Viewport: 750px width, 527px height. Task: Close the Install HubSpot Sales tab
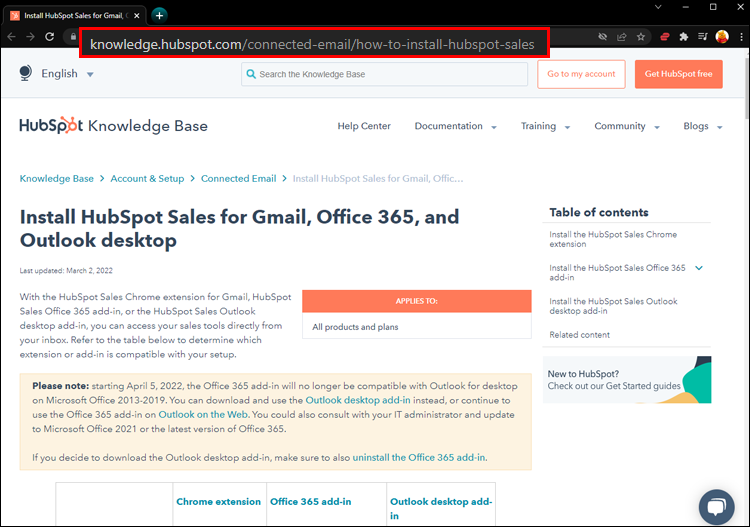click(x=137, y=16)
